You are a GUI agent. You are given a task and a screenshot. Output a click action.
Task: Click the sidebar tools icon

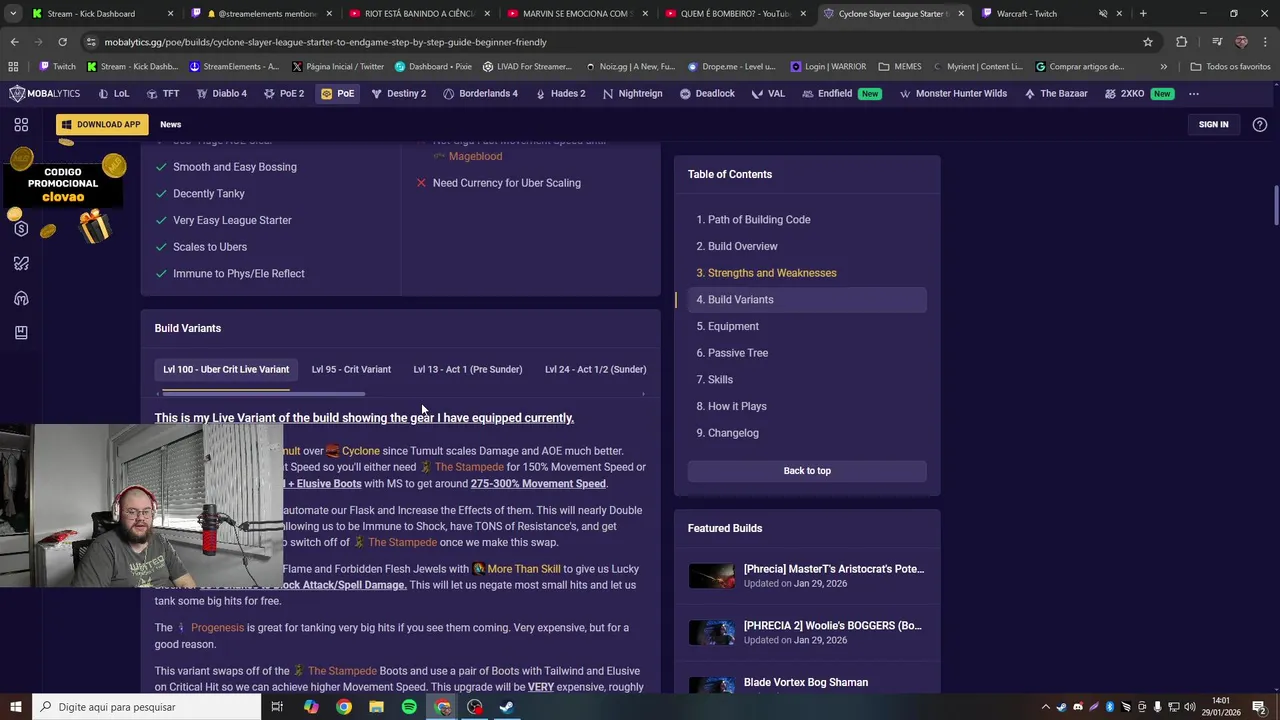(x=21, y=264)
